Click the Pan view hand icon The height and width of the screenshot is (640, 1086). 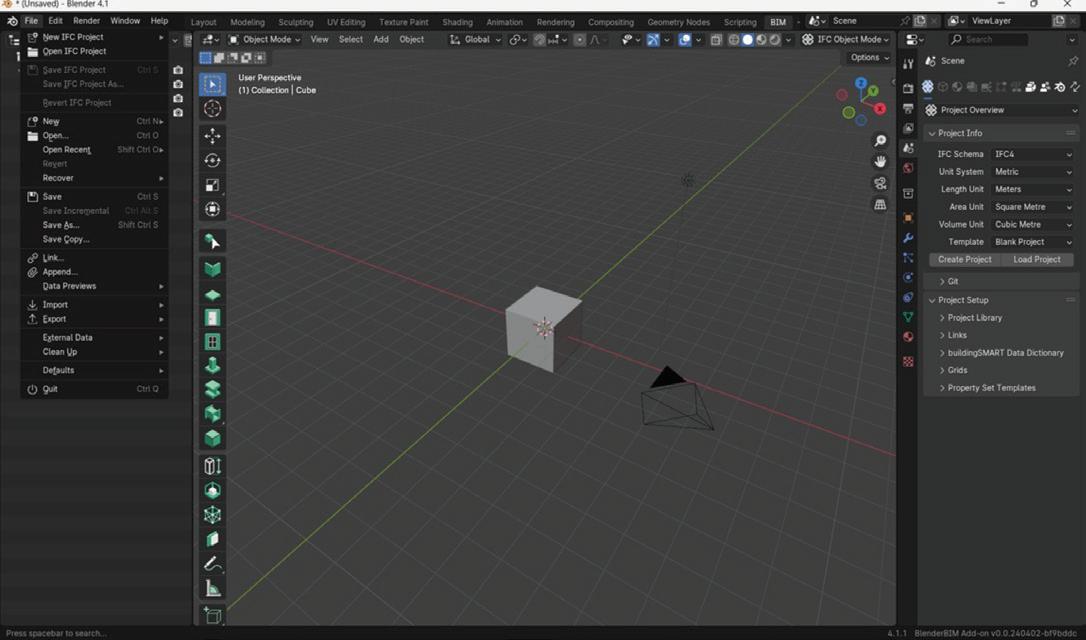(x=880, y=162)
